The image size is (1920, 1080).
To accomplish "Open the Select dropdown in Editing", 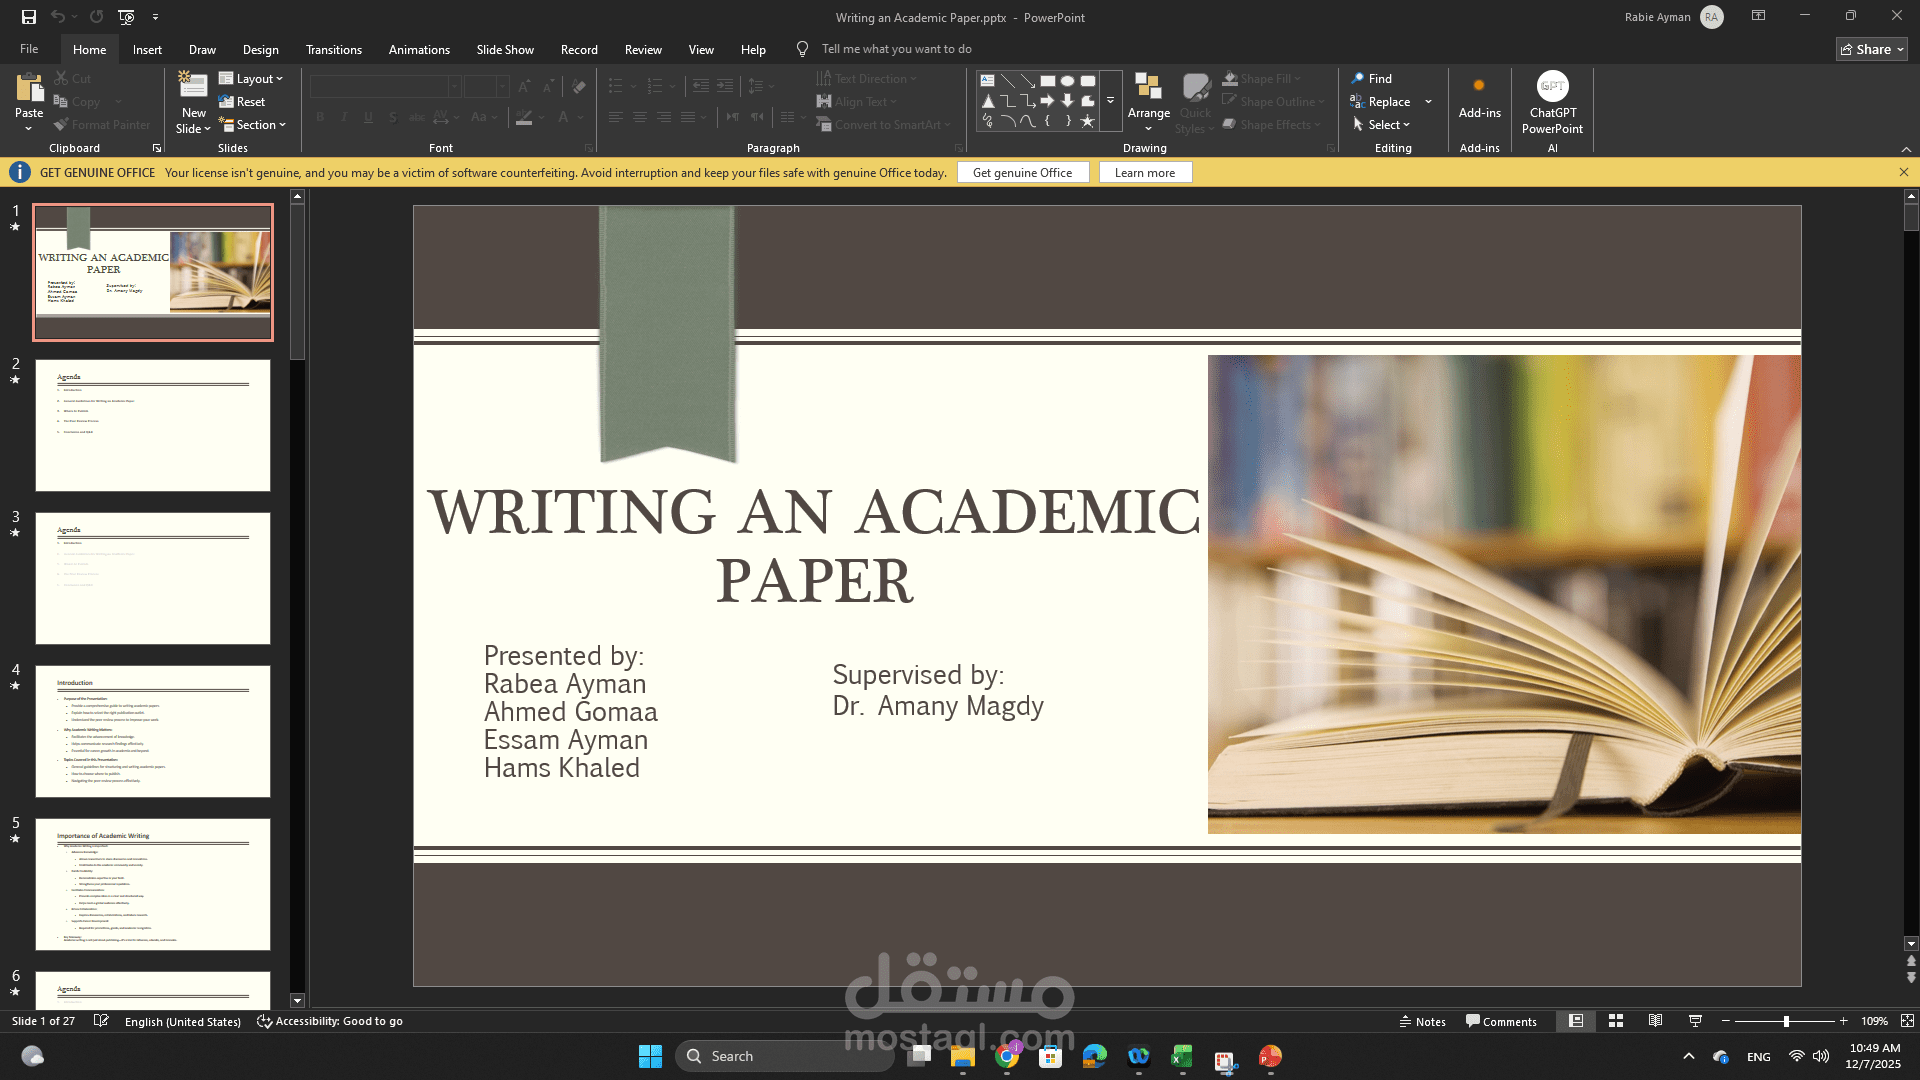I will 1380,125.
